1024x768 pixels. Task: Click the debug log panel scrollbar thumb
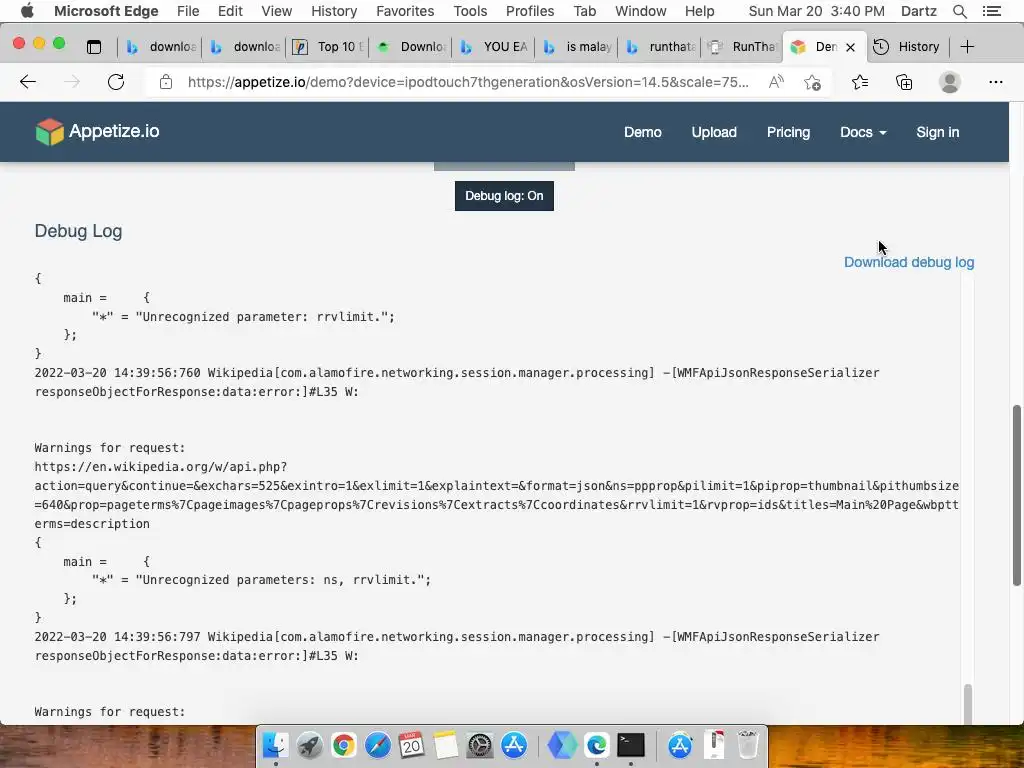point(968,704)
